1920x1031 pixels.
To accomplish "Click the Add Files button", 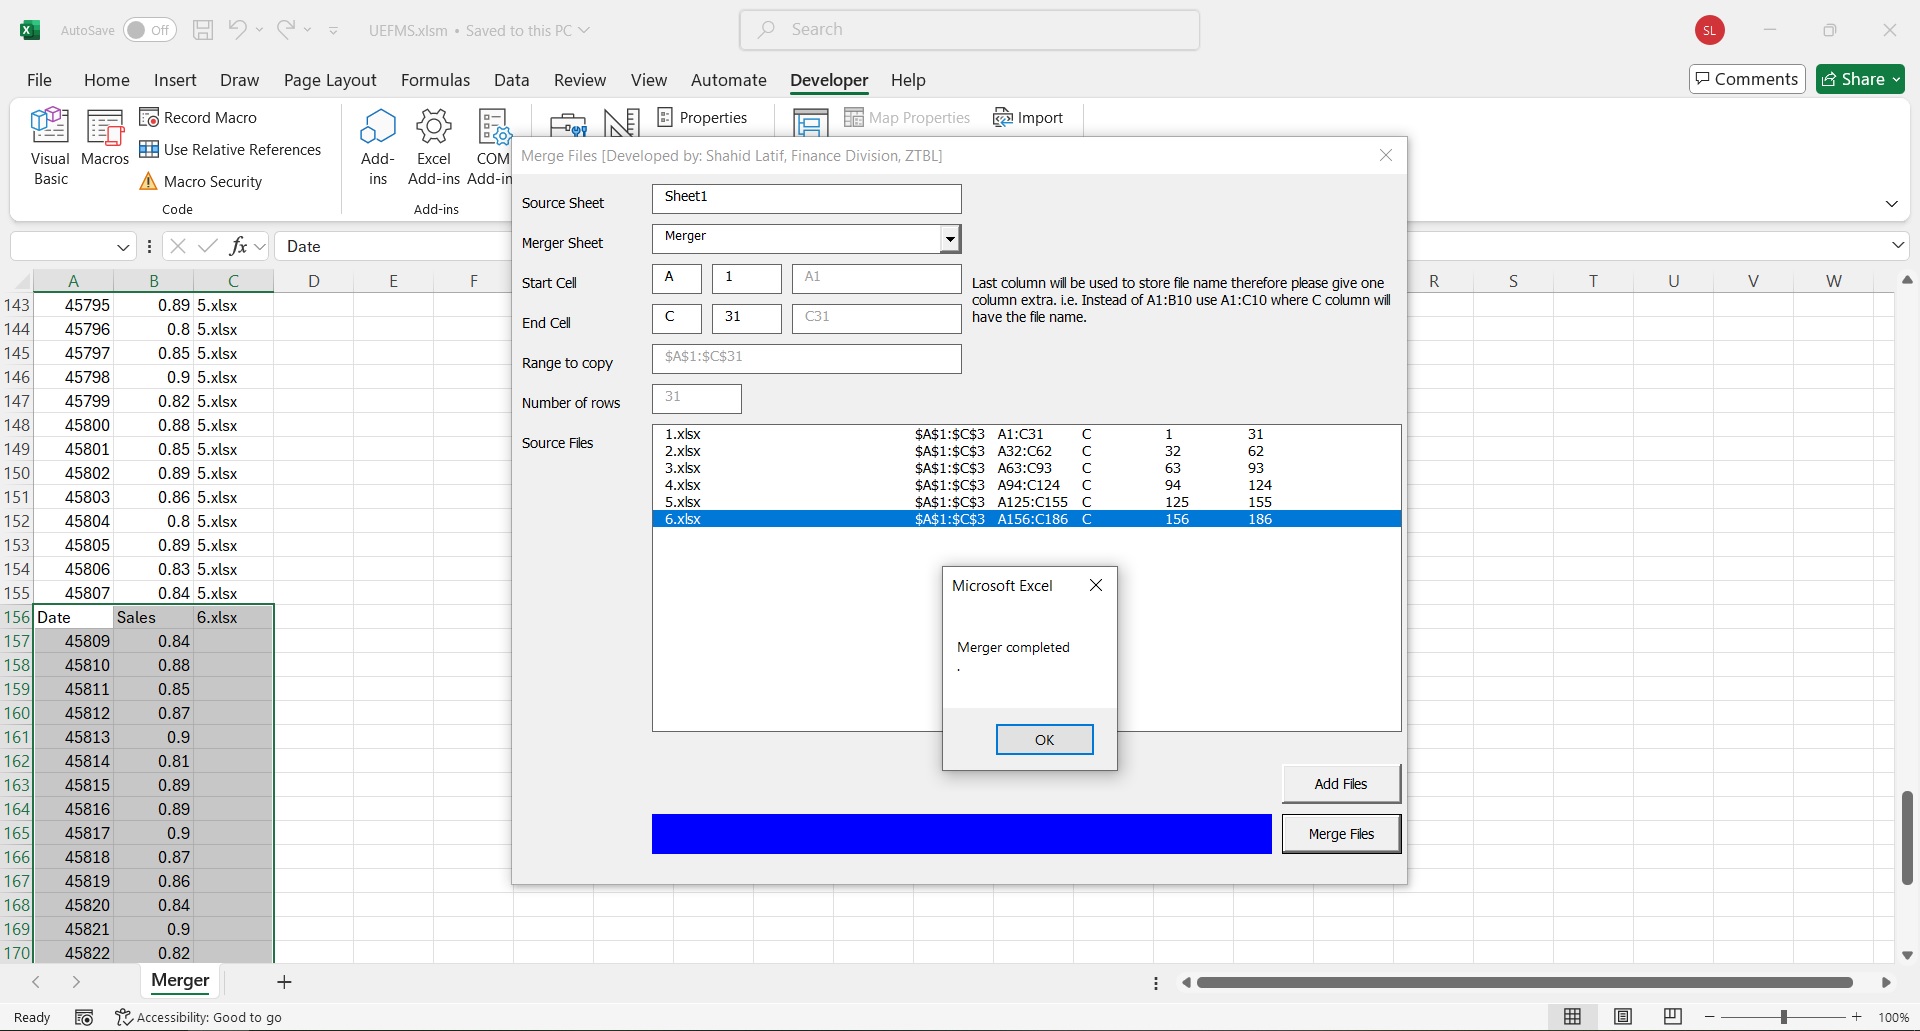I will tap(1340, 784).
